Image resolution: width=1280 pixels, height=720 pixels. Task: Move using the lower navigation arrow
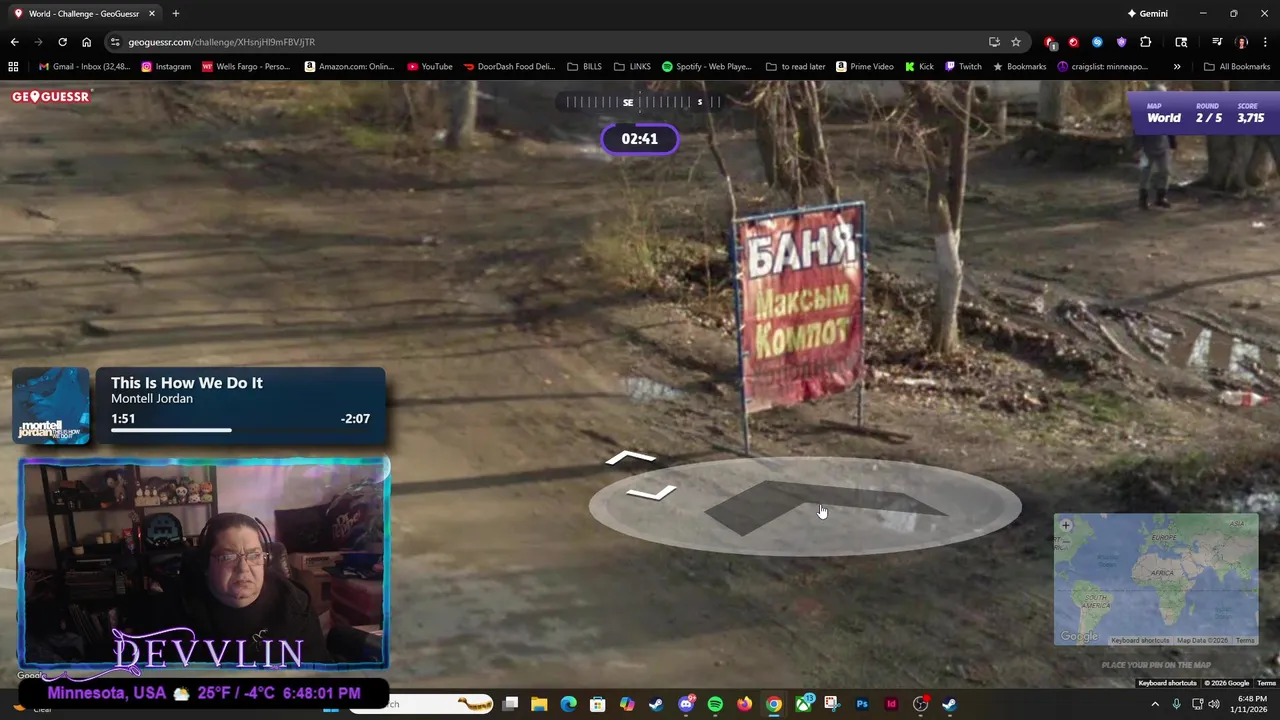651,492
